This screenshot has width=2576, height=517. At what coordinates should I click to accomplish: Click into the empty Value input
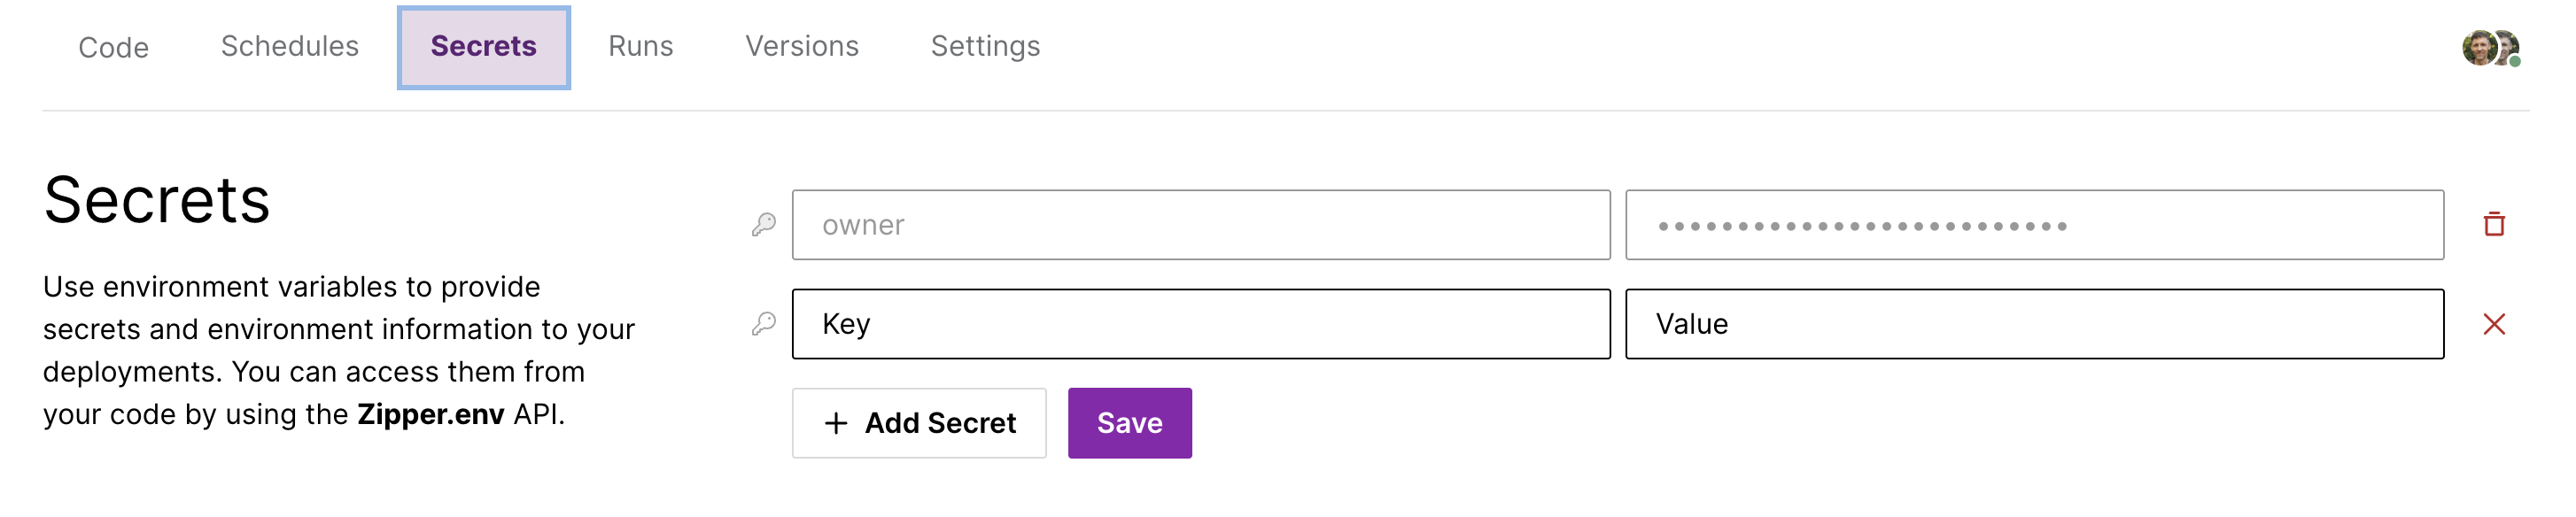[2033, 324]
